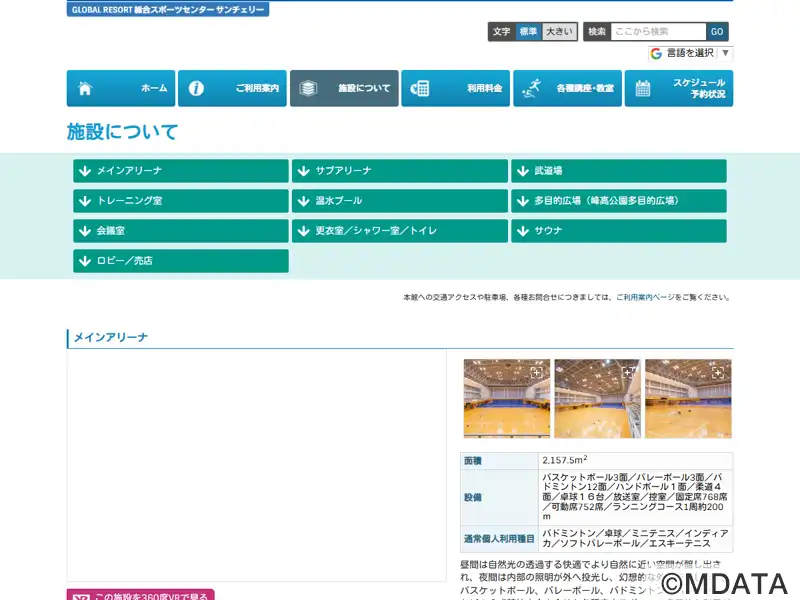This screenshot has width=800, height=600.
Task: Follow the ご利用案内ページ link
Action: (645, 297)
